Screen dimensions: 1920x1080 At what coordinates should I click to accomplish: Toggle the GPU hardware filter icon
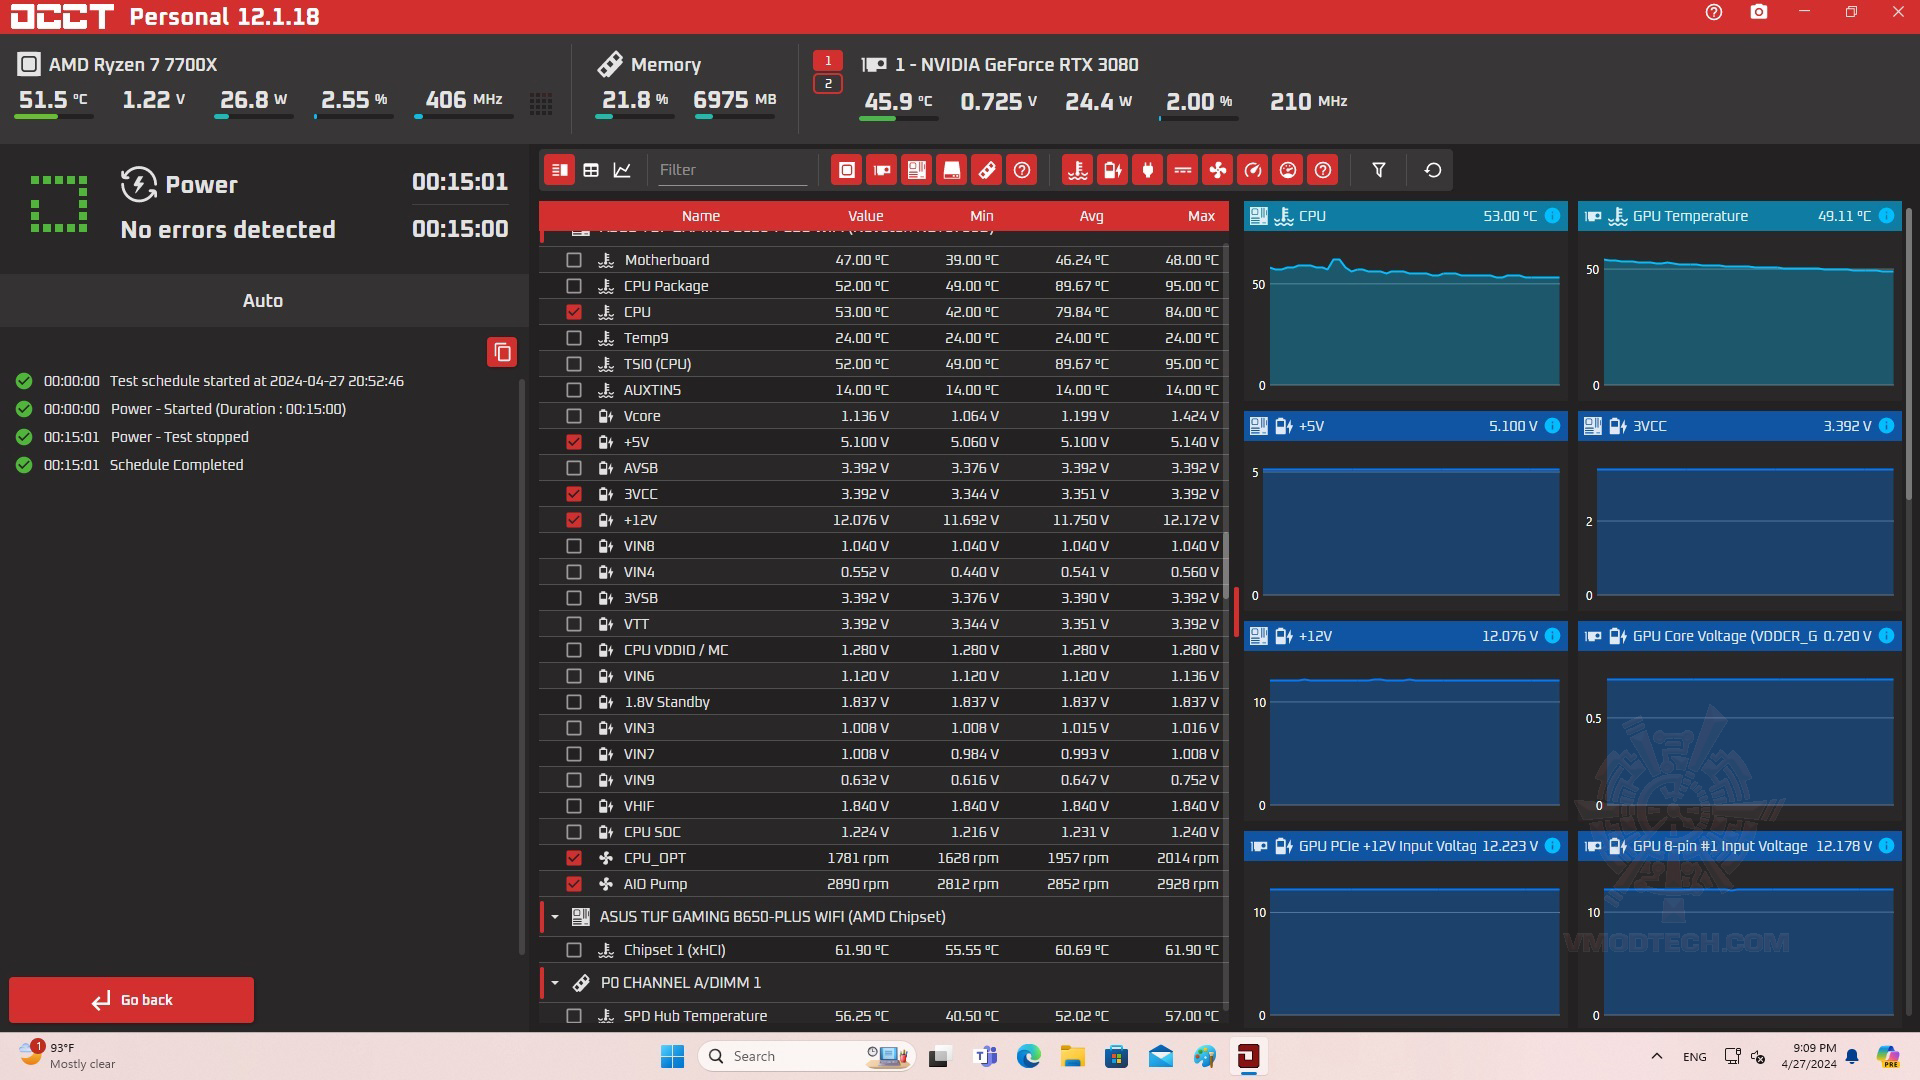[x=881, y=170]
